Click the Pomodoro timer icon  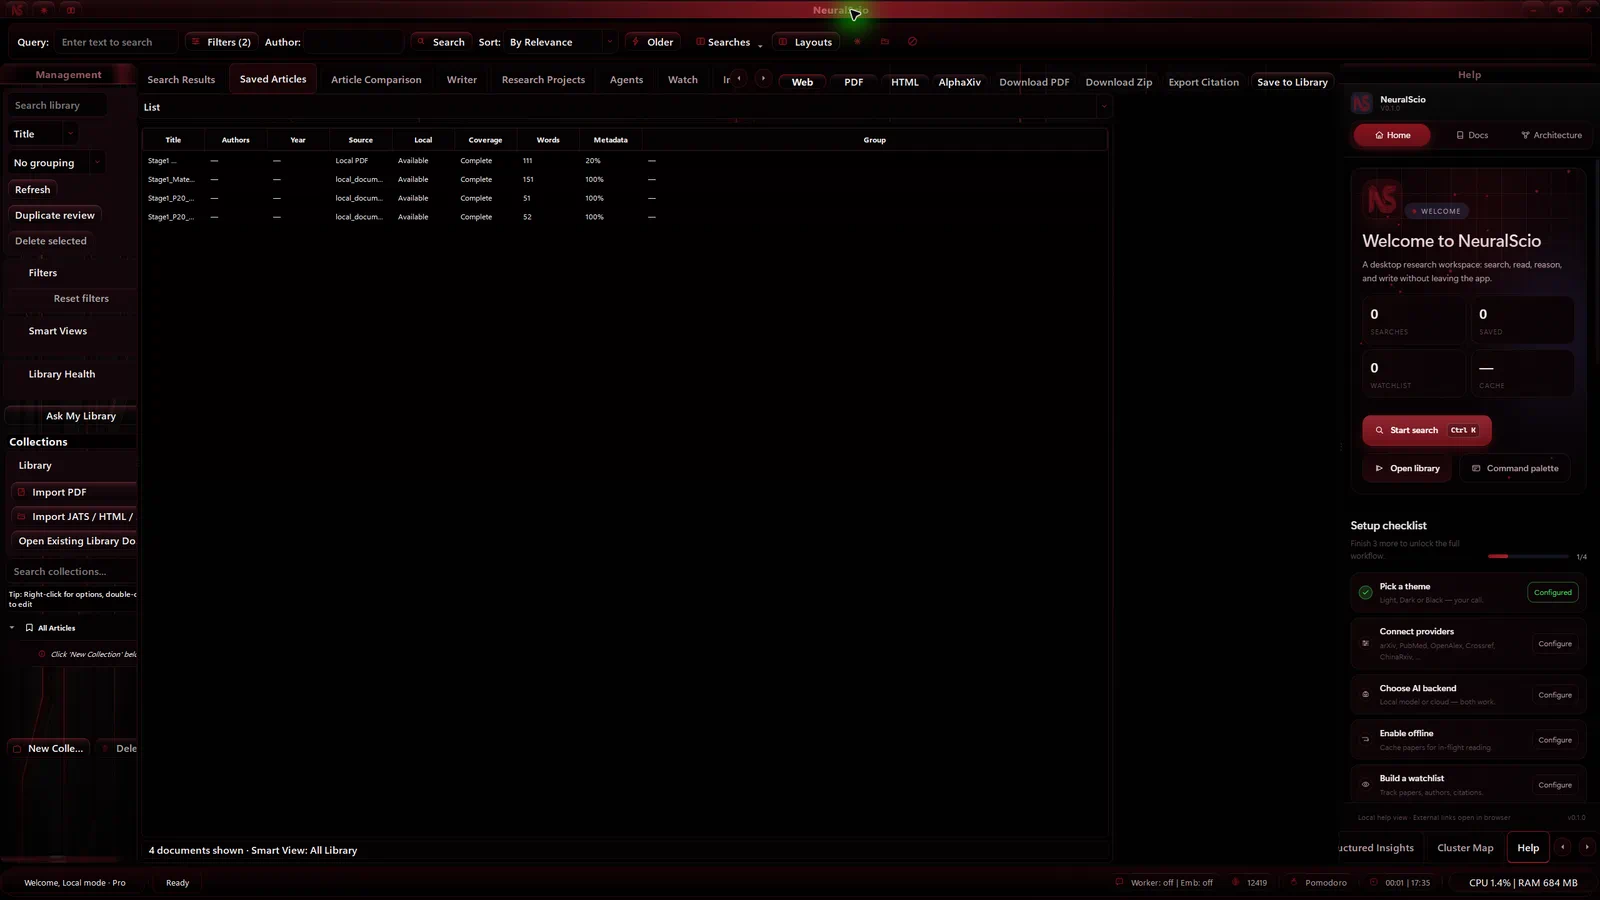(1294, 882)
